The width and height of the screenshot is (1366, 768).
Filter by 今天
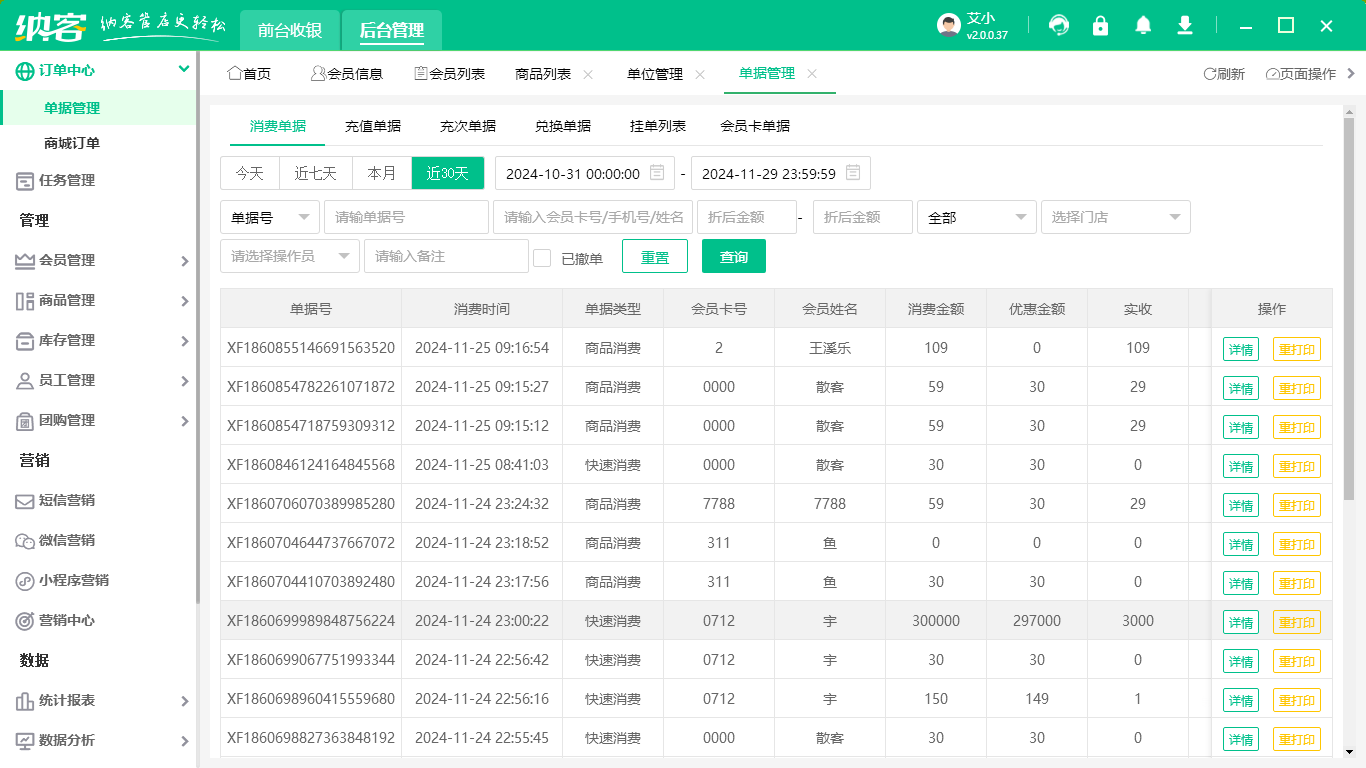point(250,173)
